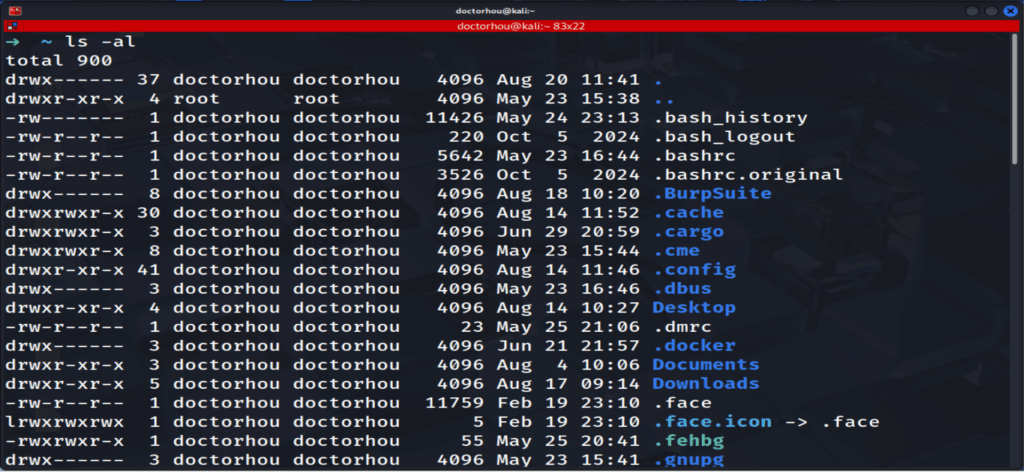Image resolution: width=1024 pixels, height=472 pixels.
Task: Click the lrwxrwxrwx permission string
Action: (x=64, y=422)
